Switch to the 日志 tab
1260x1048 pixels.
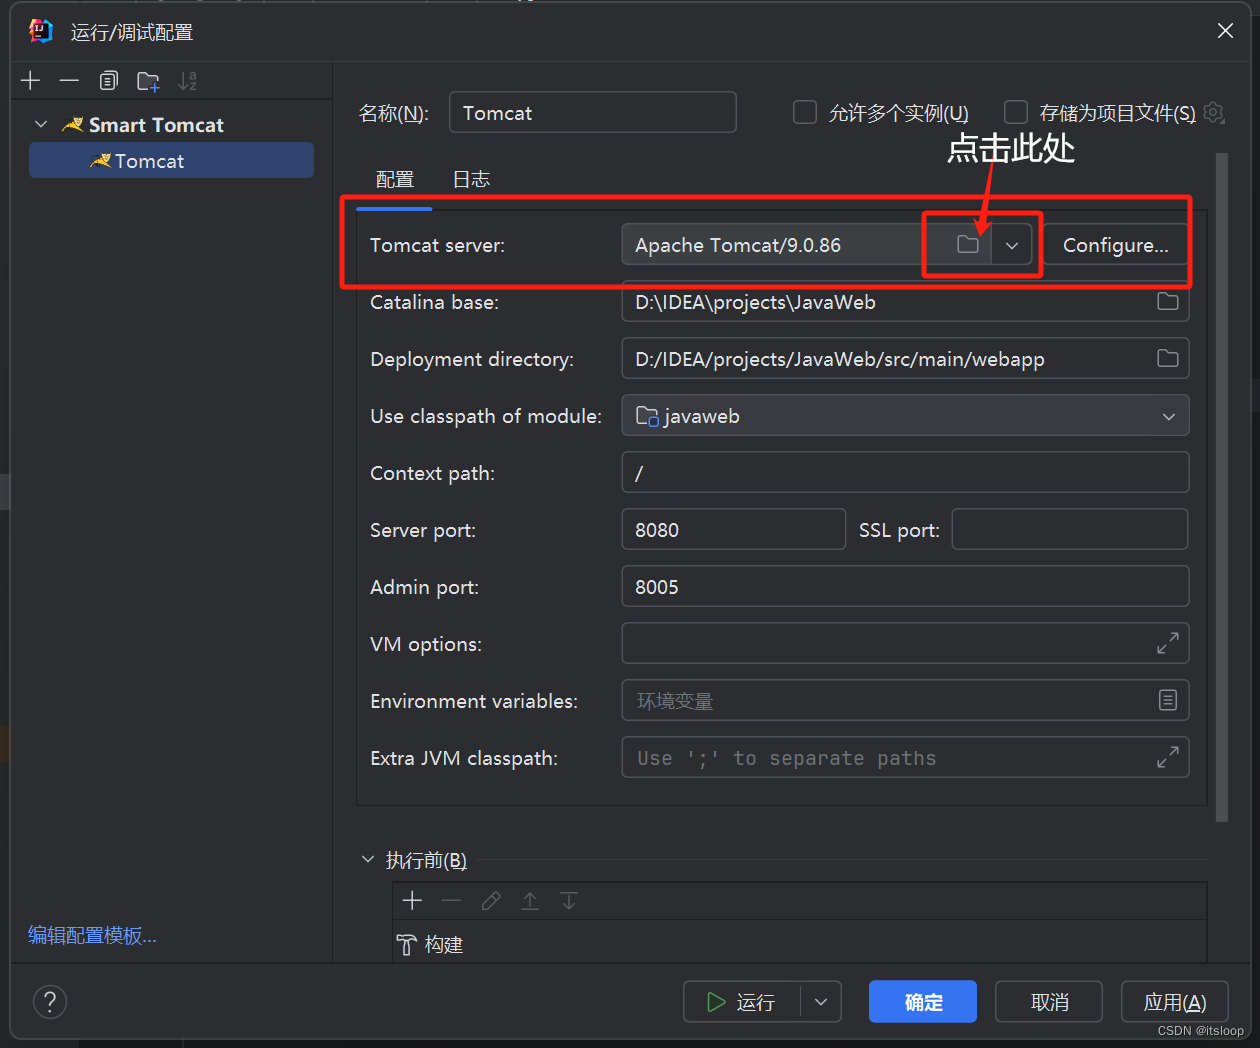(x=471, y=180)
